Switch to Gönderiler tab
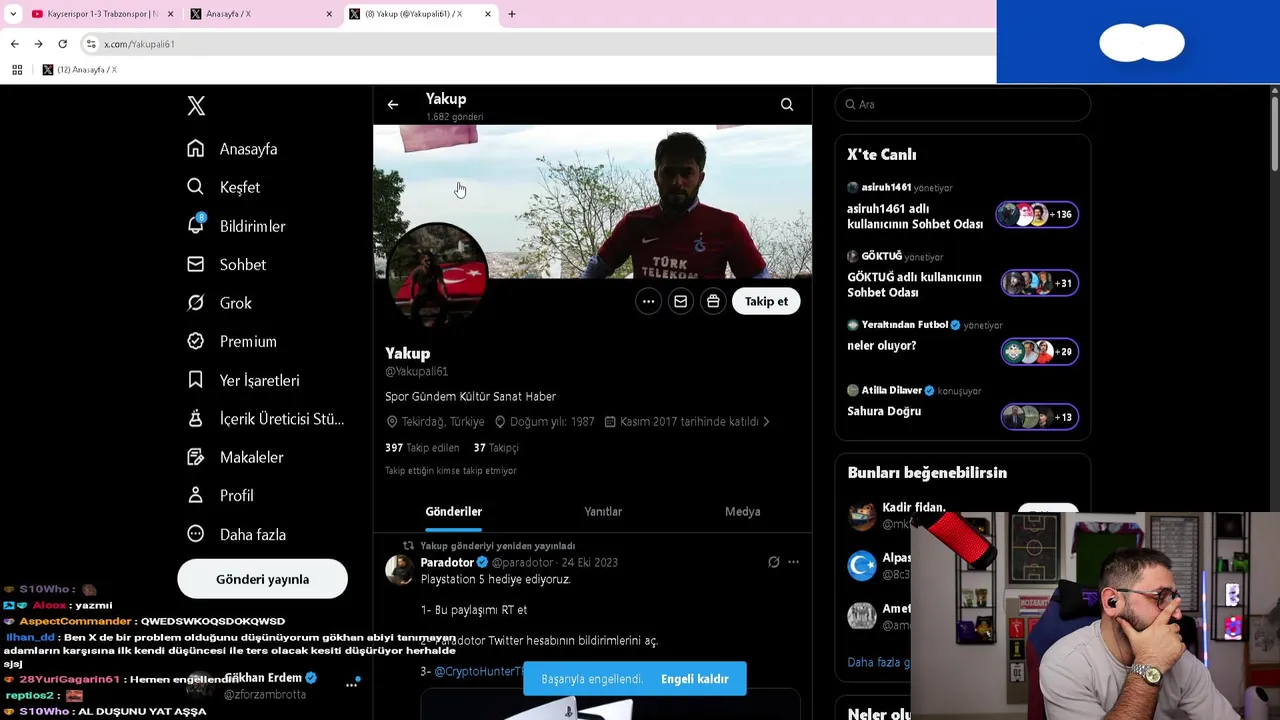 (453, 511)
